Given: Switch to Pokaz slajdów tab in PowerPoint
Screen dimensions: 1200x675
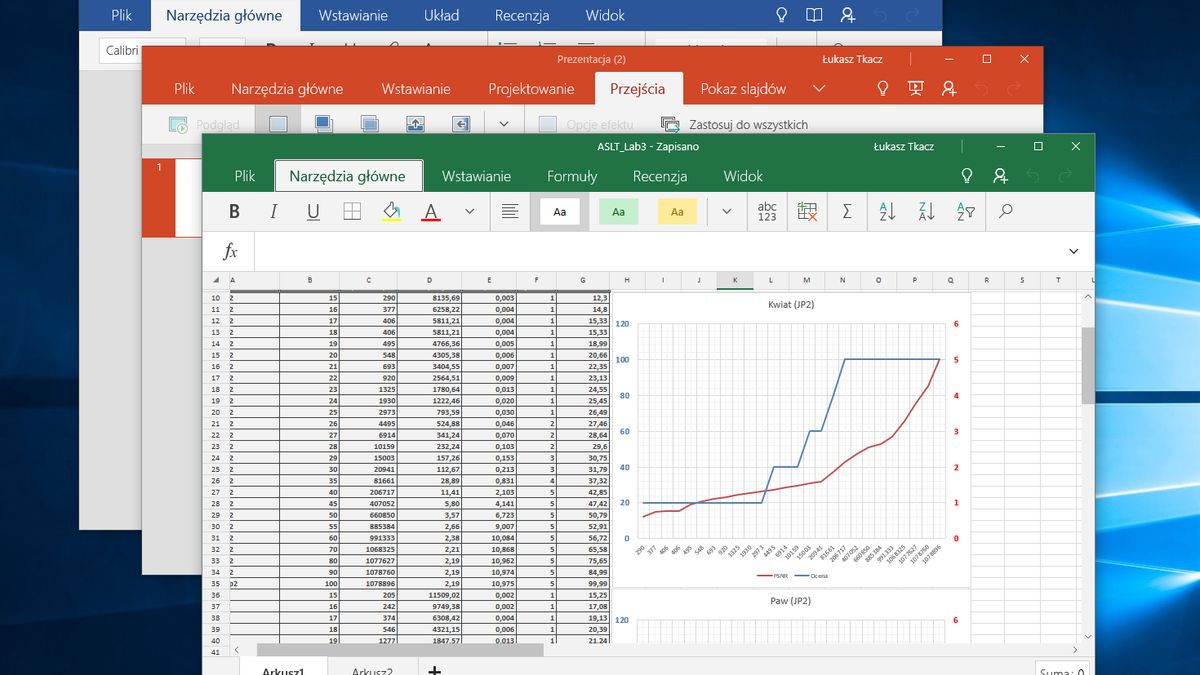Looking at the screenshot, I should (x=743, y=88).
